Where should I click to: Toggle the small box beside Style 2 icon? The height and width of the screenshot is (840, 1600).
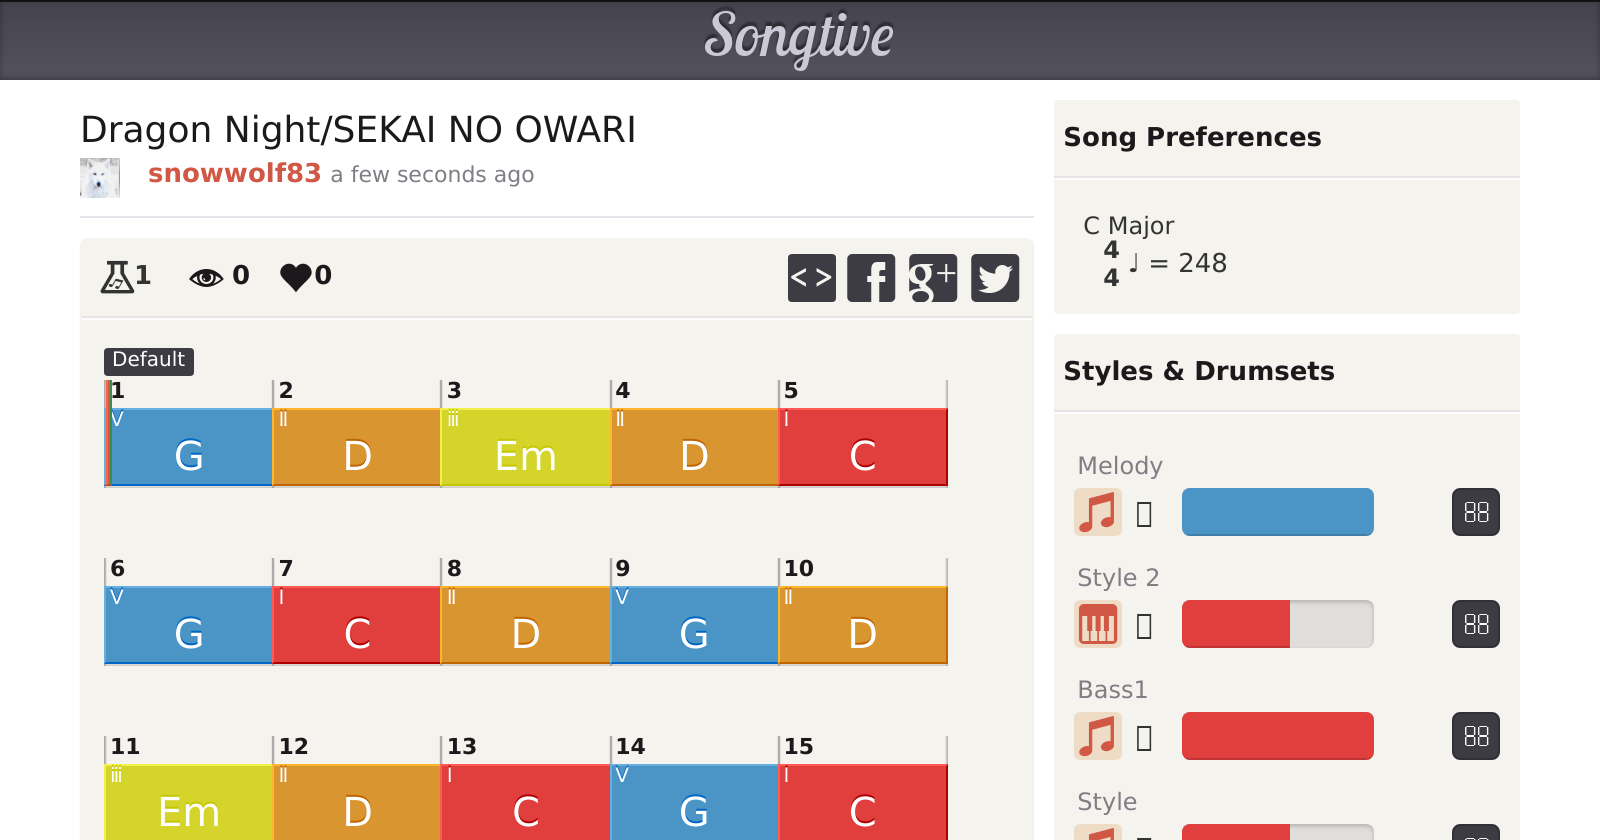(1145, 626)
